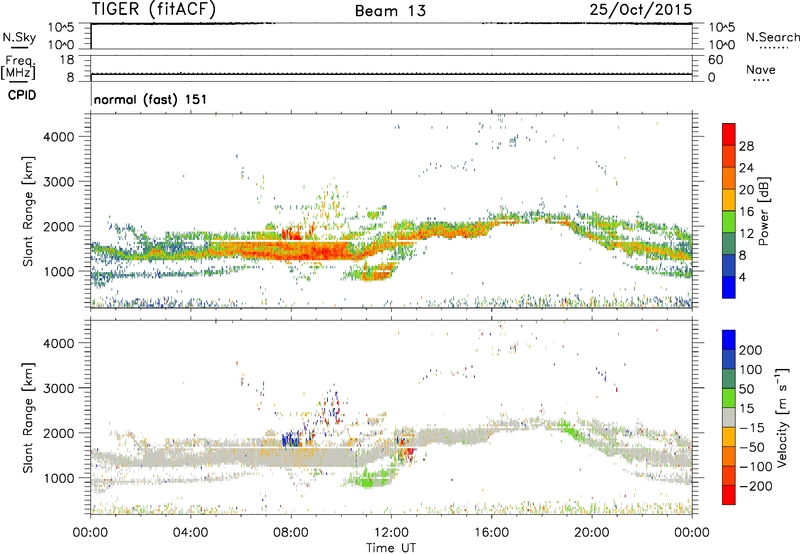Click the "08:00" time tick label
The image size is (800, 554).
pyautogui.click(x=291, y=533)
